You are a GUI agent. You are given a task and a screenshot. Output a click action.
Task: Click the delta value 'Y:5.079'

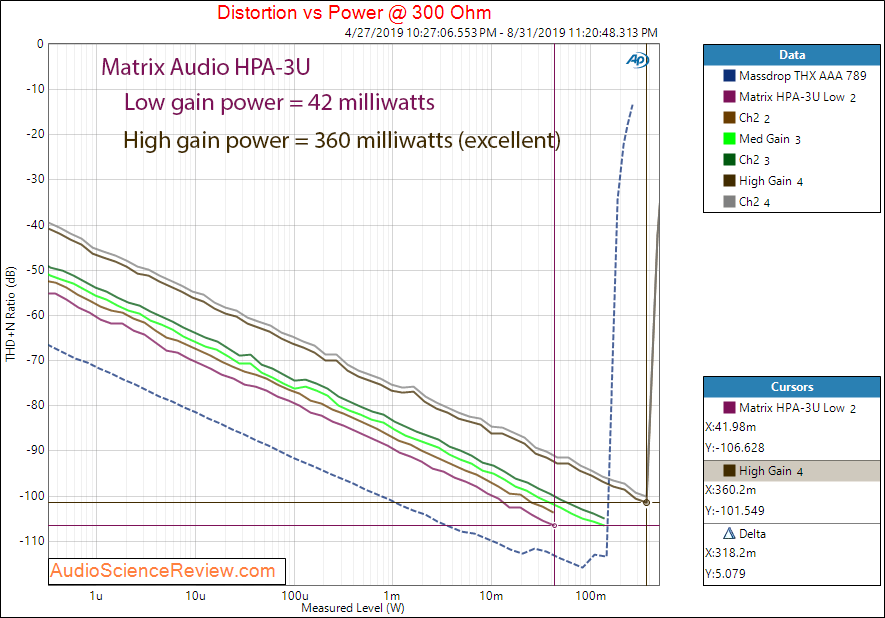click(x=725, y=574)
